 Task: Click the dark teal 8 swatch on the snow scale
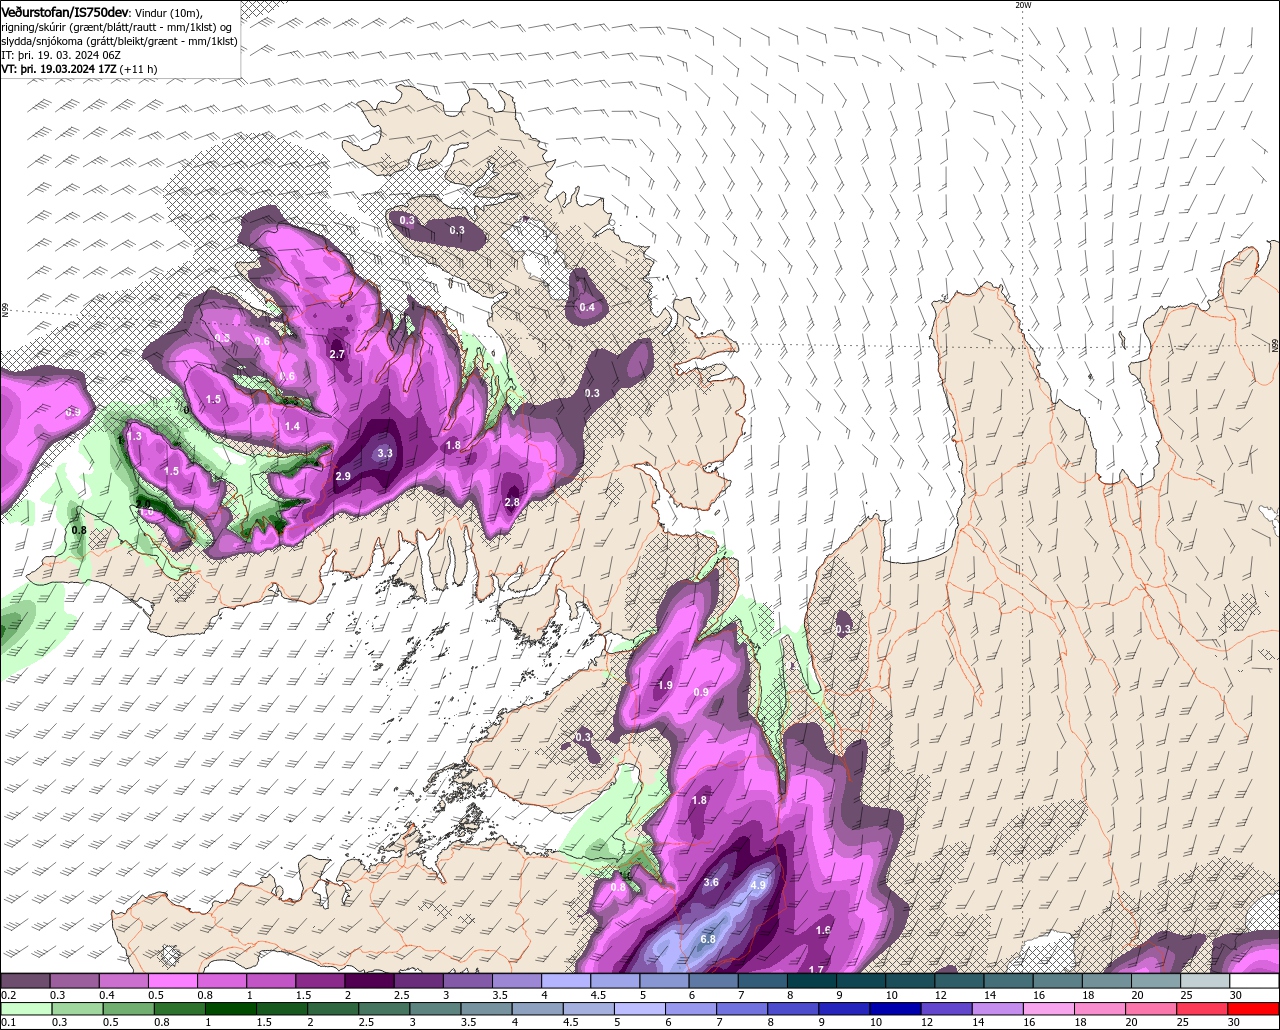[812, 981]
